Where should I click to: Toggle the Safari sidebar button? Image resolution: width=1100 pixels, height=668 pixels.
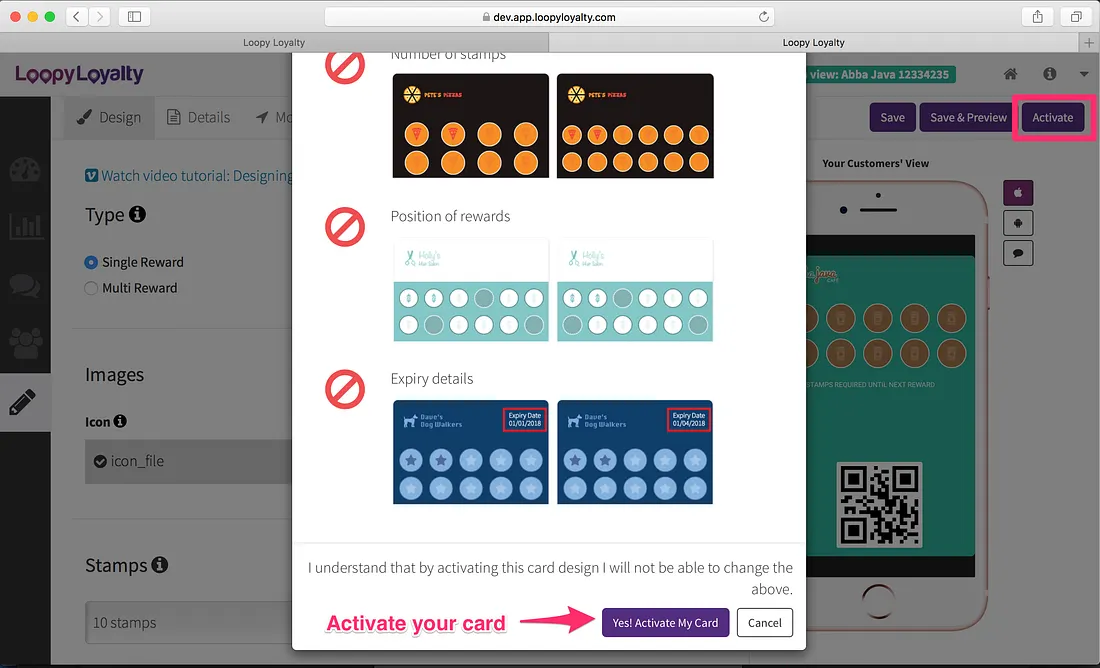[x=134, y=16]
